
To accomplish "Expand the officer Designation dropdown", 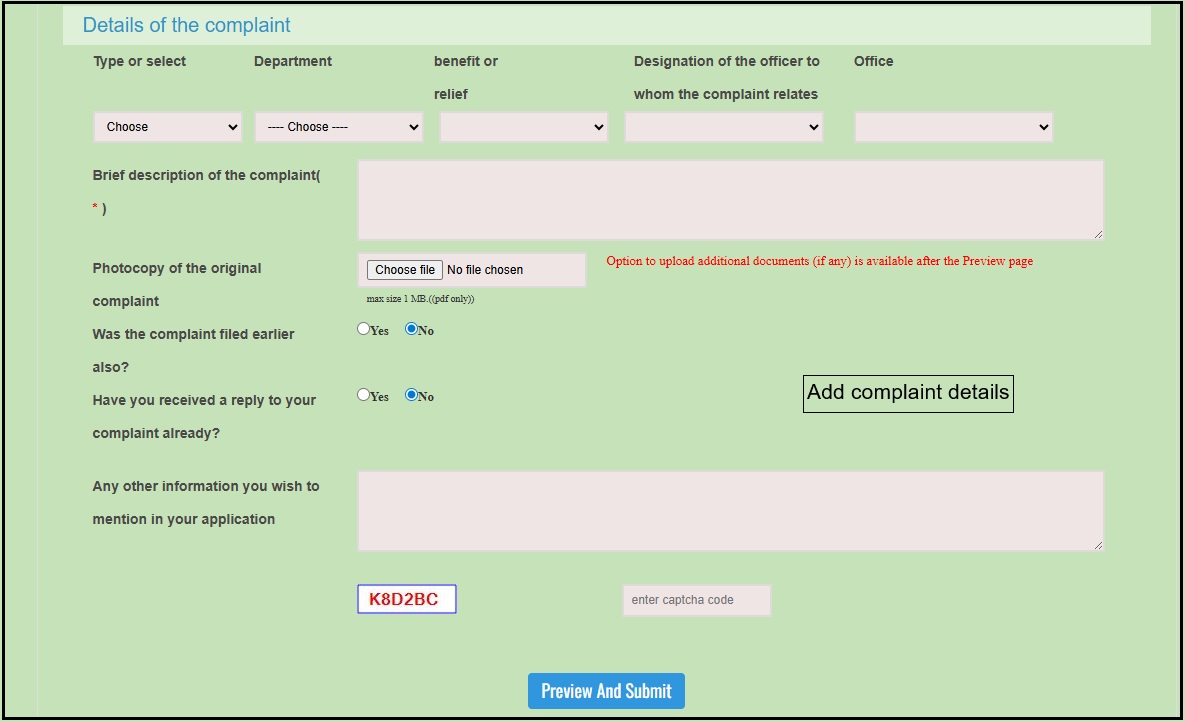I will point(723,127).
